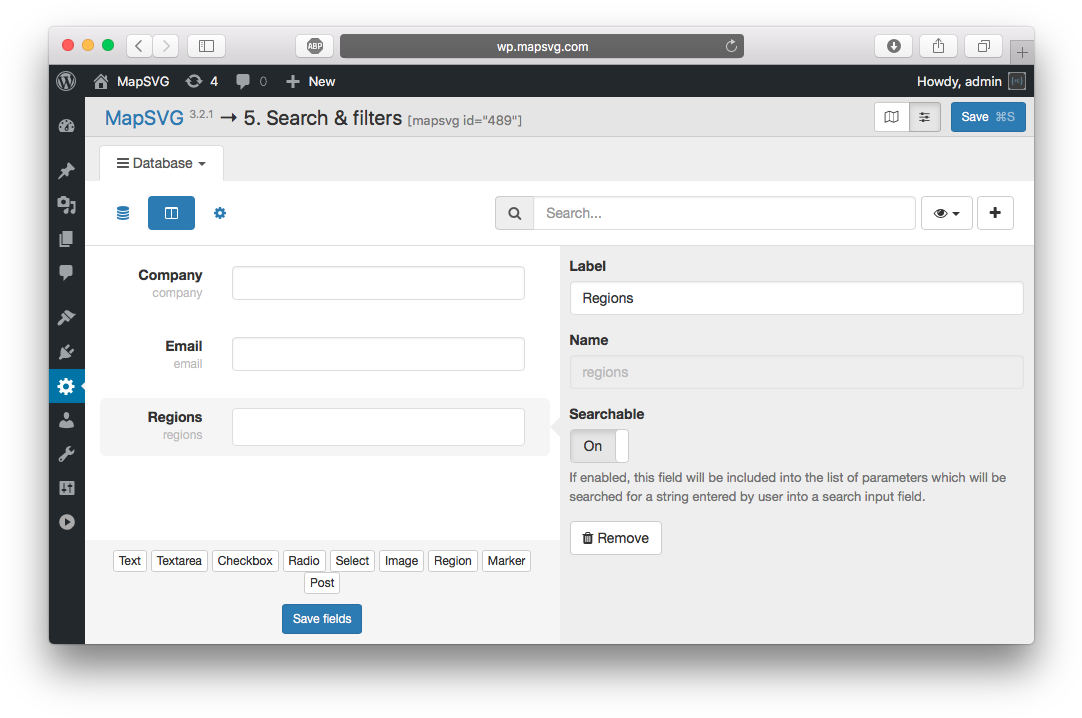
Task: Click the Label input containing Regions
Action: click(796, 297)
